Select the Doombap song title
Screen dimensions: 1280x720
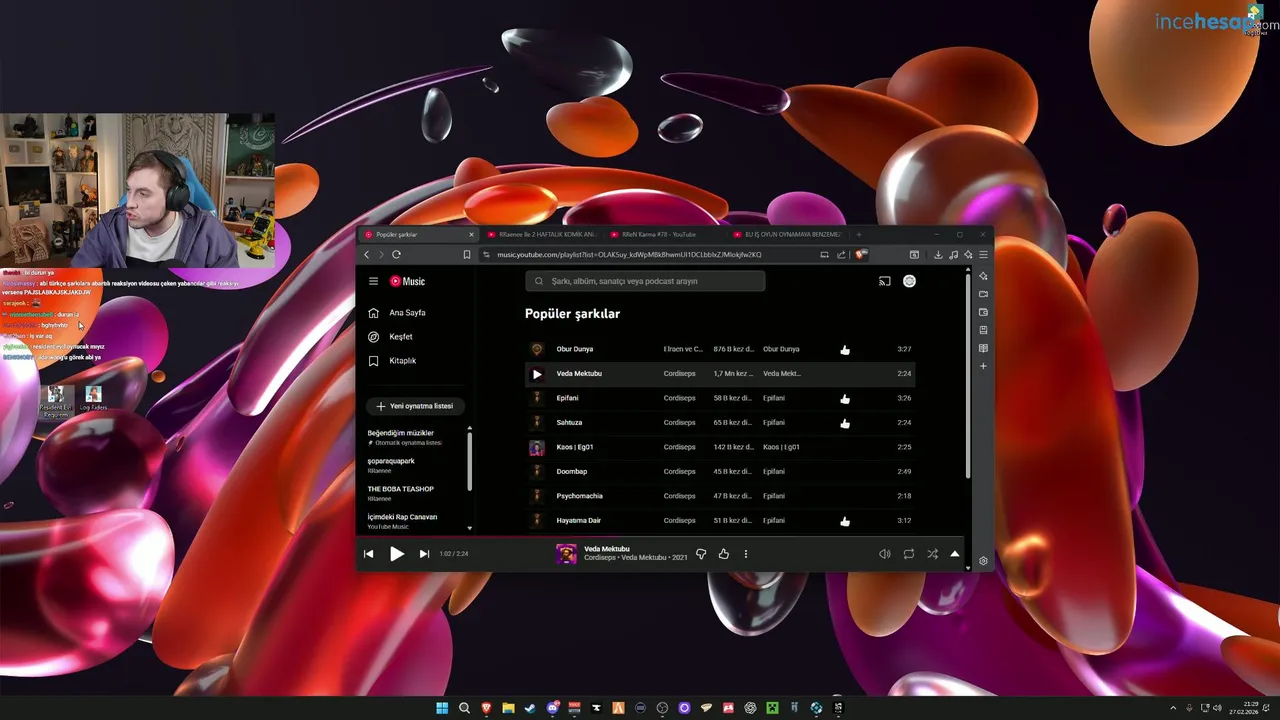(x=572, y=472)
